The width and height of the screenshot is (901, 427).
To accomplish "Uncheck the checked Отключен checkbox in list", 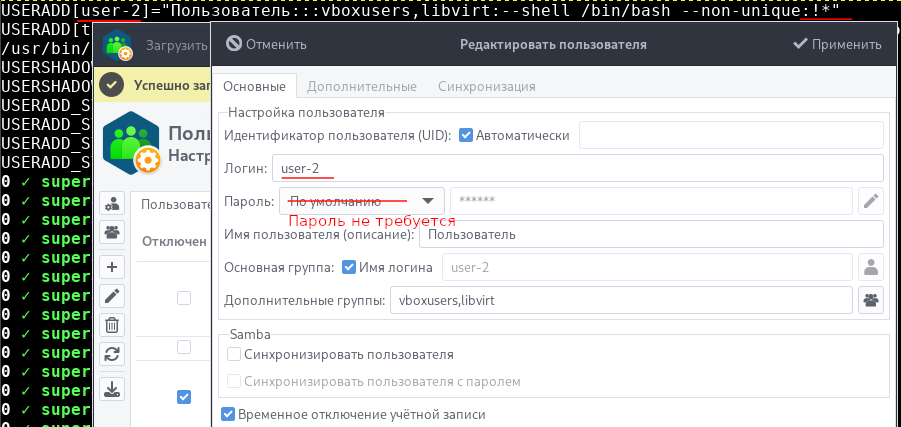I will pos(184,397).
